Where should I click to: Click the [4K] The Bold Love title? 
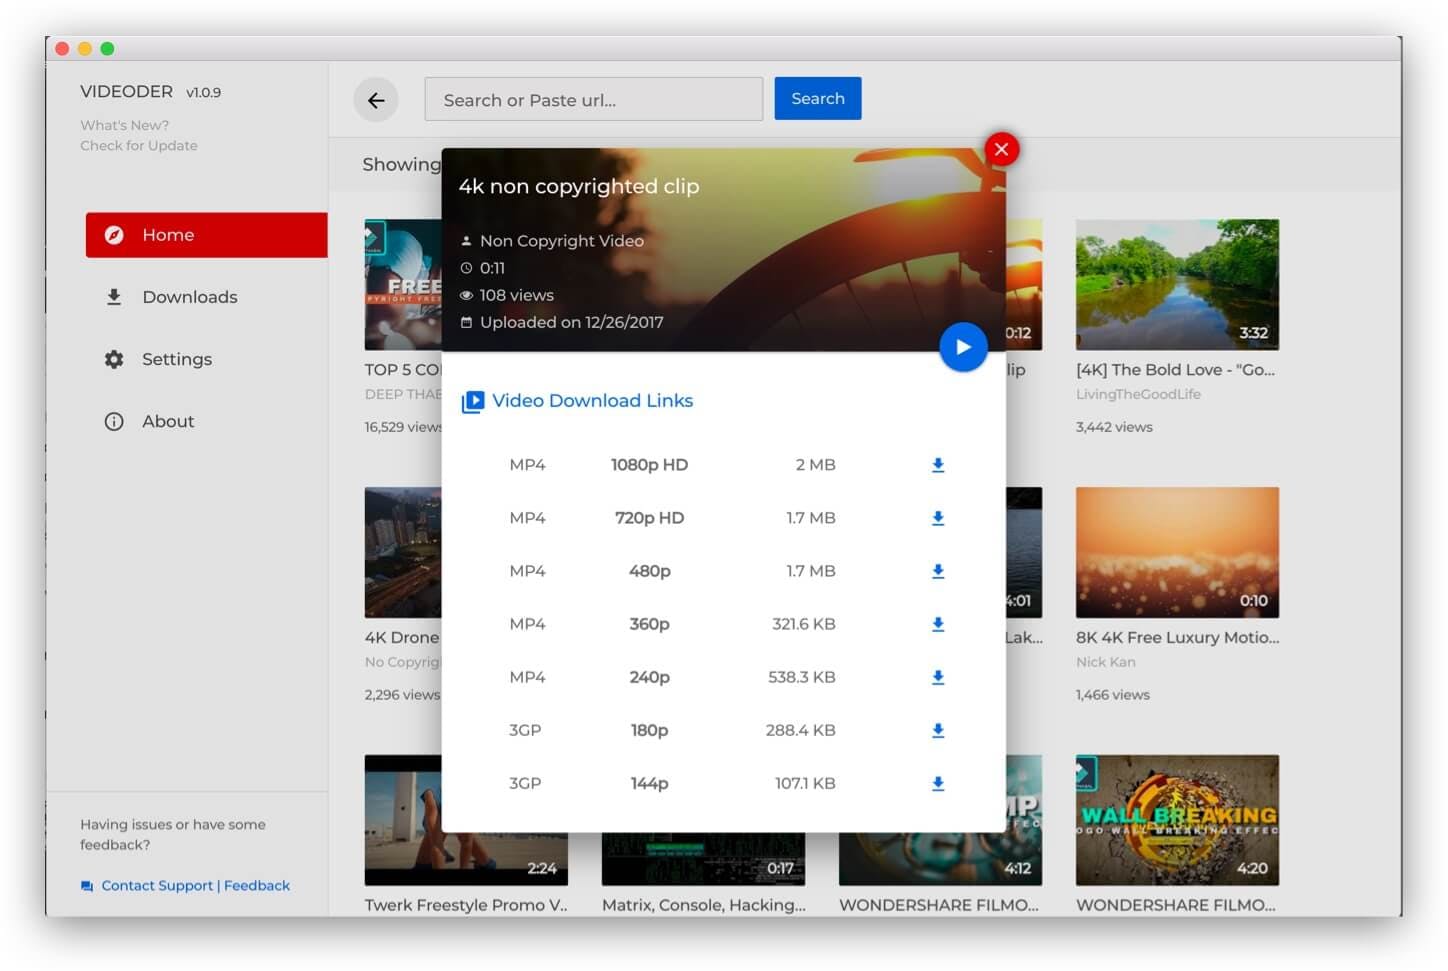(x=1175, y=369)
